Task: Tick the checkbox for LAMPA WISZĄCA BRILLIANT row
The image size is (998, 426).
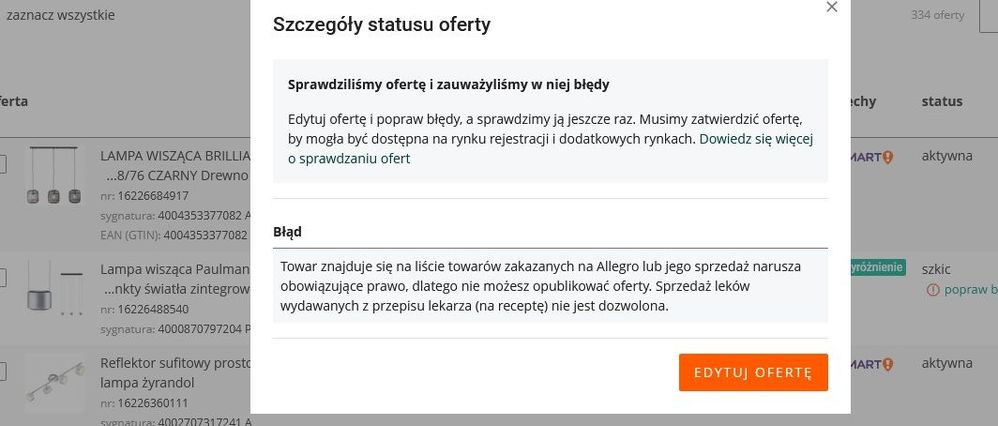Action: tap(2, 165)
